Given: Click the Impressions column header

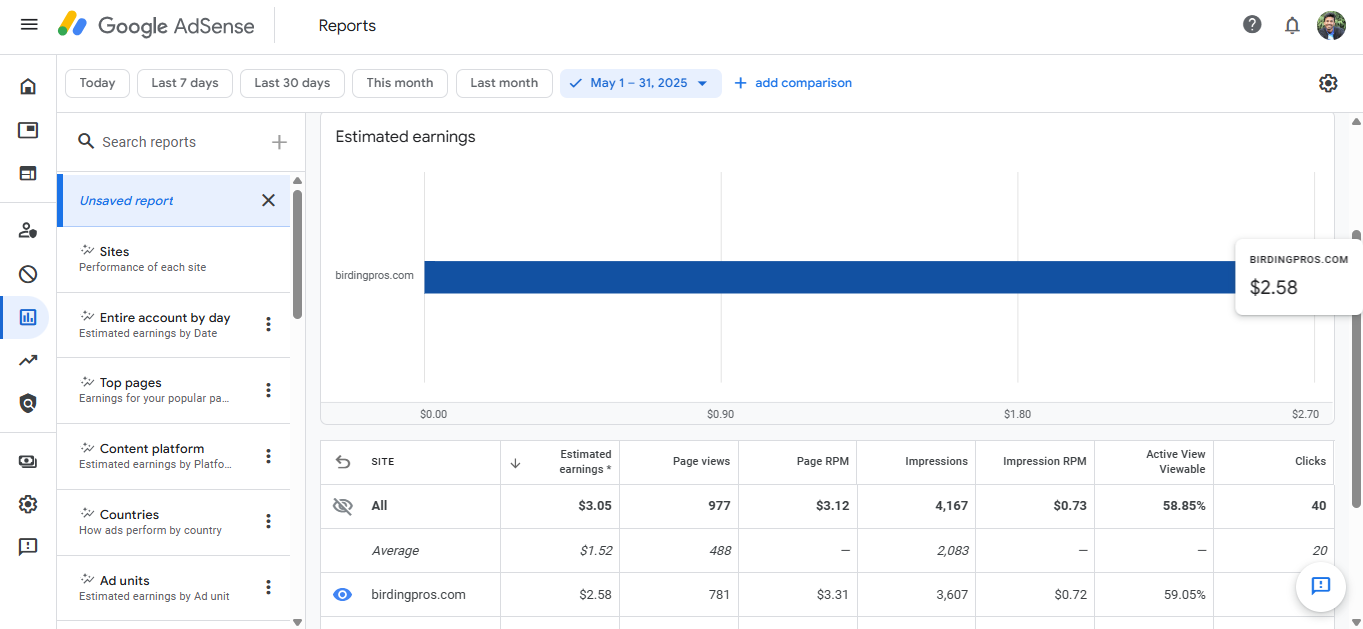Looking at the screenshot, I should [x=936, y=462].
